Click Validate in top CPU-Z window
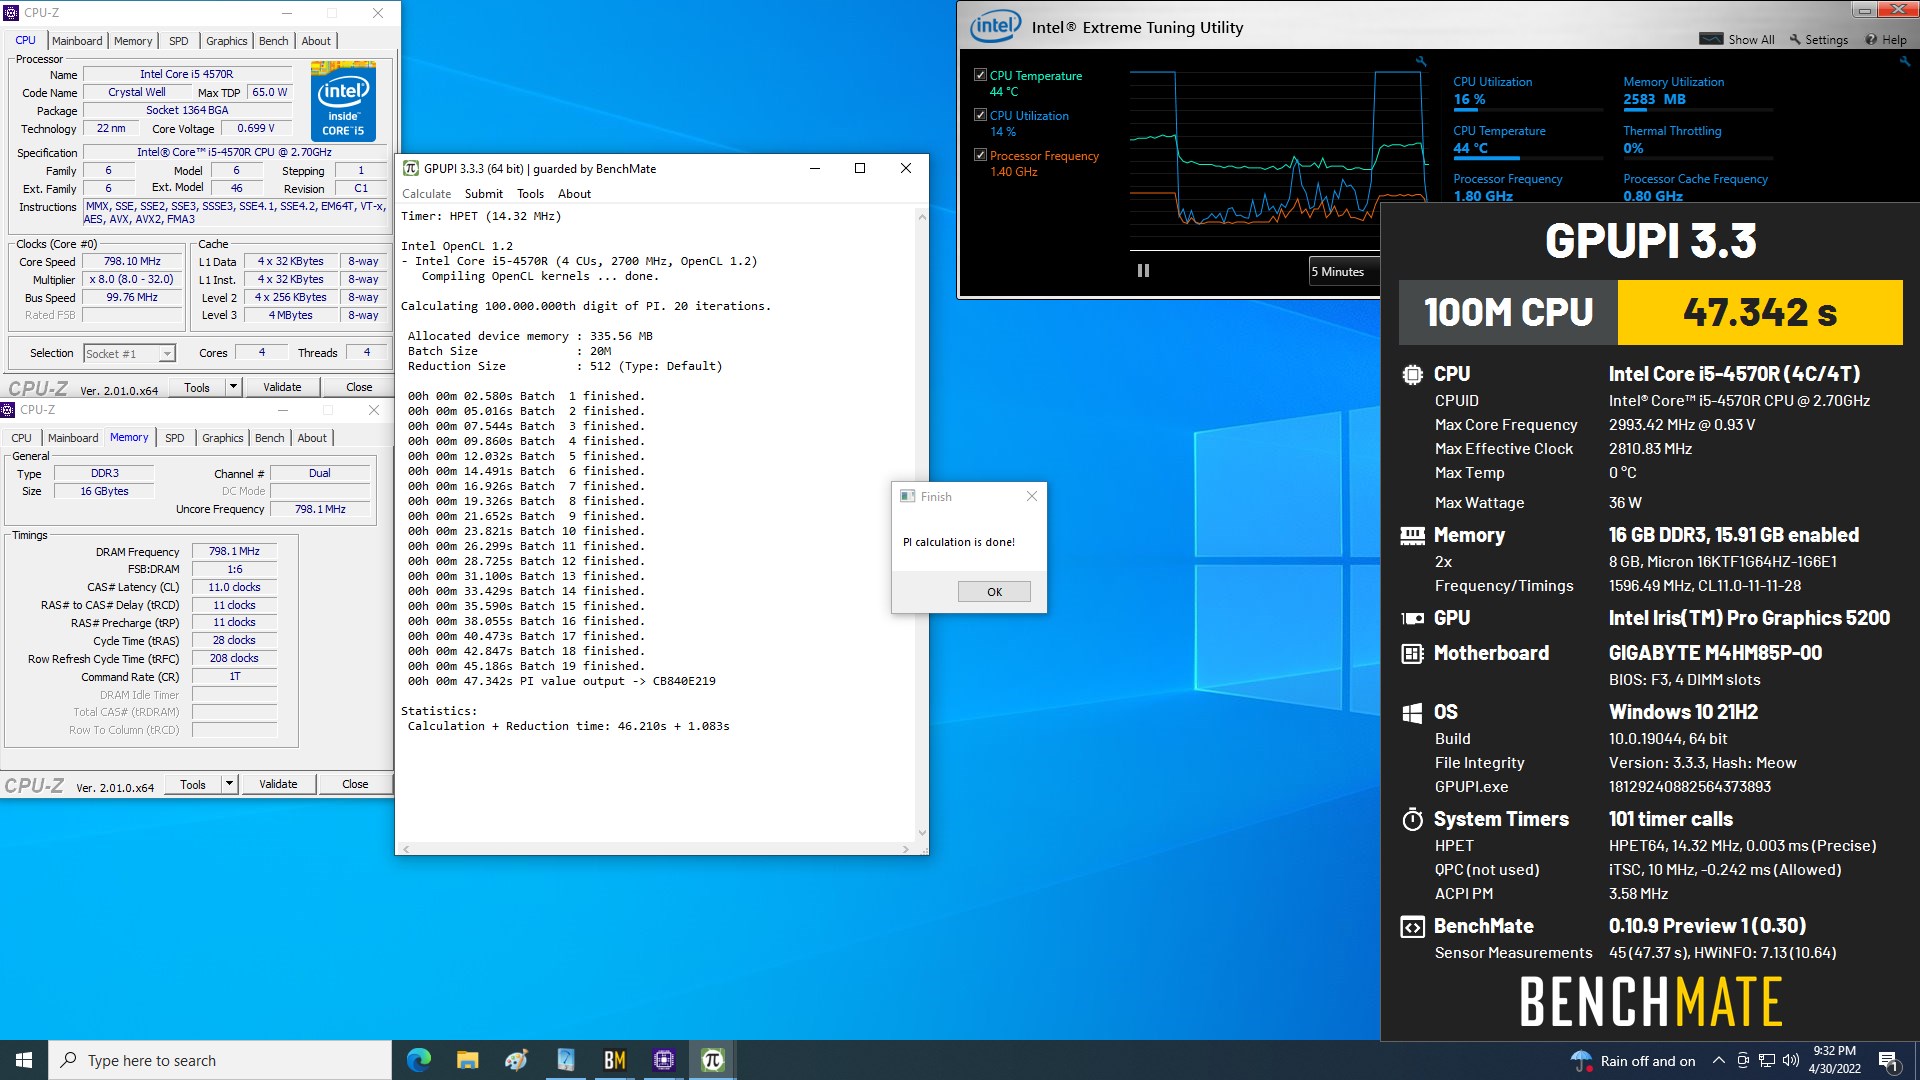This screenshot has width=1920, height=1080. [282, 387]
